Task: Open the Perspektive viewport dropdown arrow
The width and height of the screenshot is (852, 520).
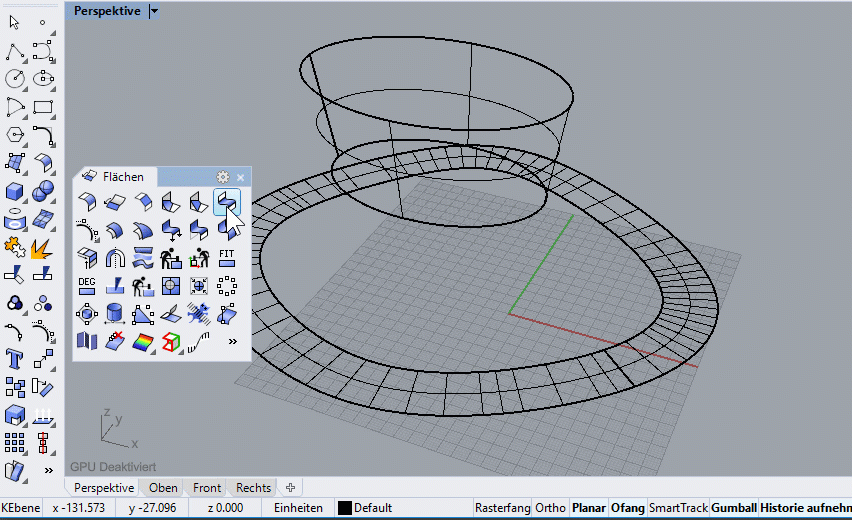Action: (154, 11)
